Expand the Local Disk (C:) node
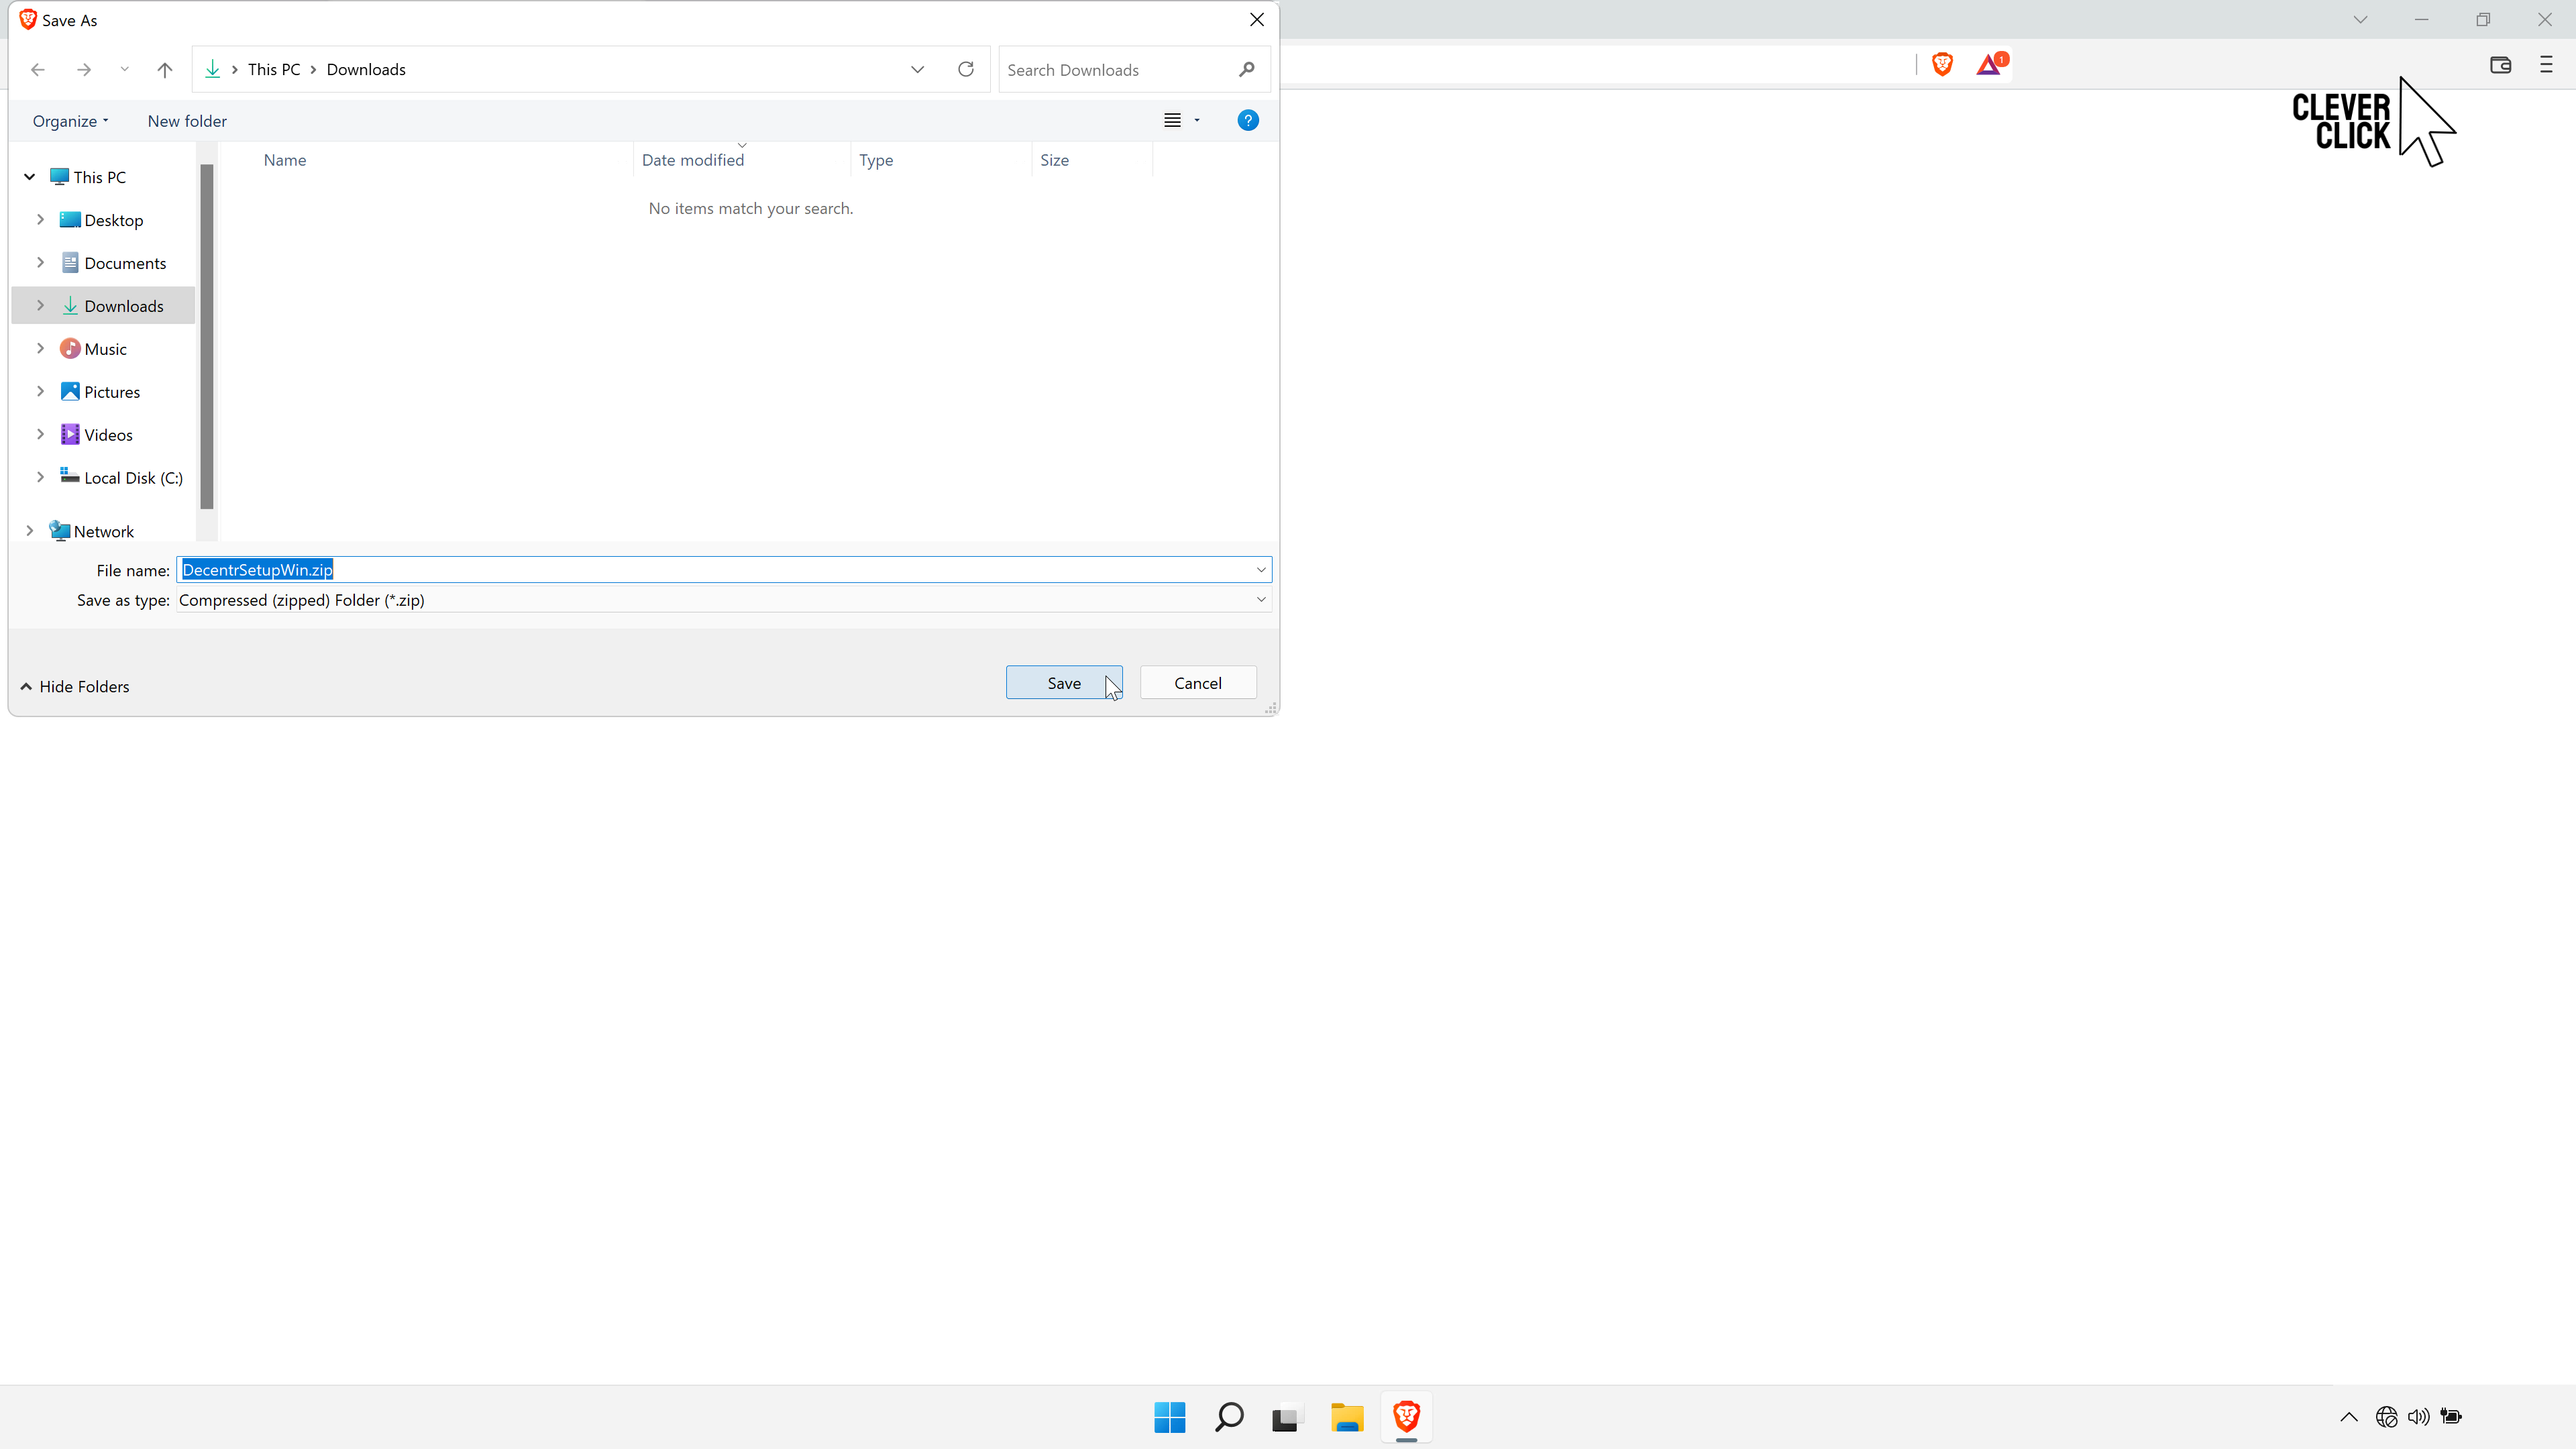Image resolution: width=2576 pixels, height=1449 pixels. (x=40, y=477)
